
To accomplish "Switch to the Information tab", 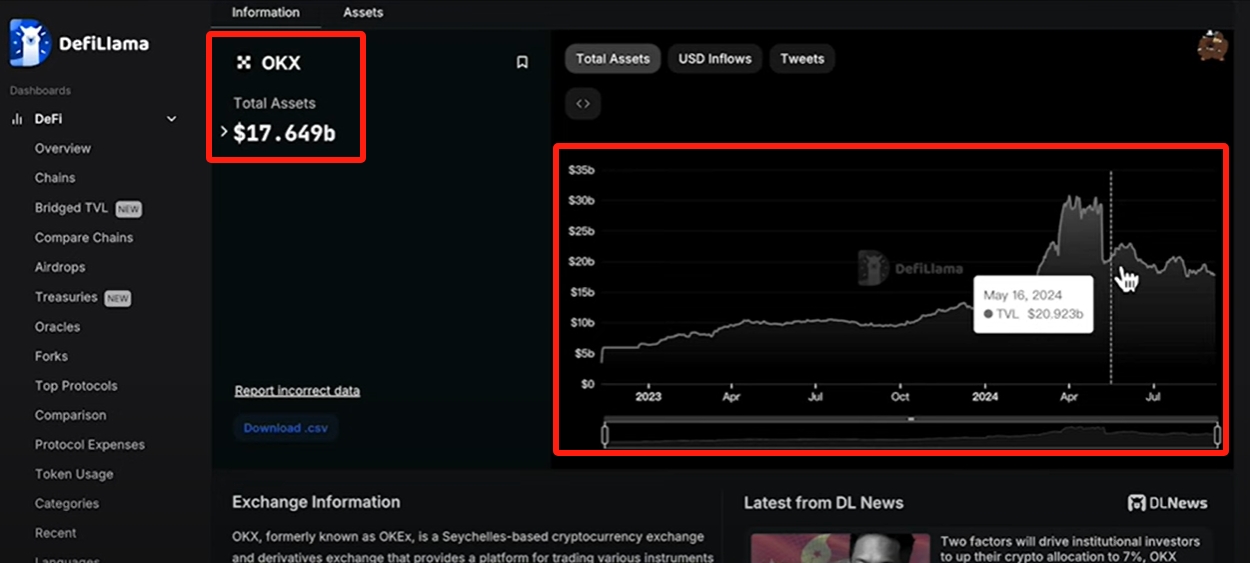I will pyautogui.click(x=266, y=12).
